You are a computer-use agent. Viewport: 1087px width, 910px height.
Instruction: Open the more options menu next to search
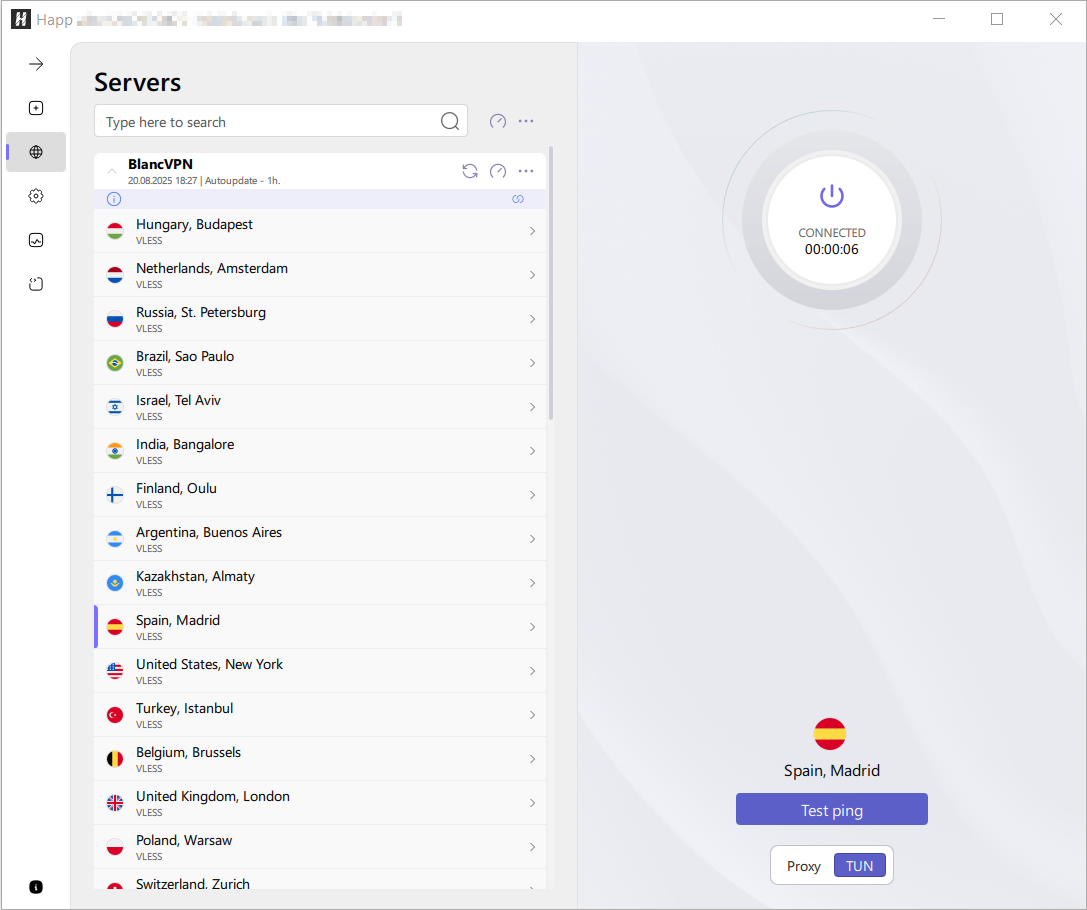point(526,121)
